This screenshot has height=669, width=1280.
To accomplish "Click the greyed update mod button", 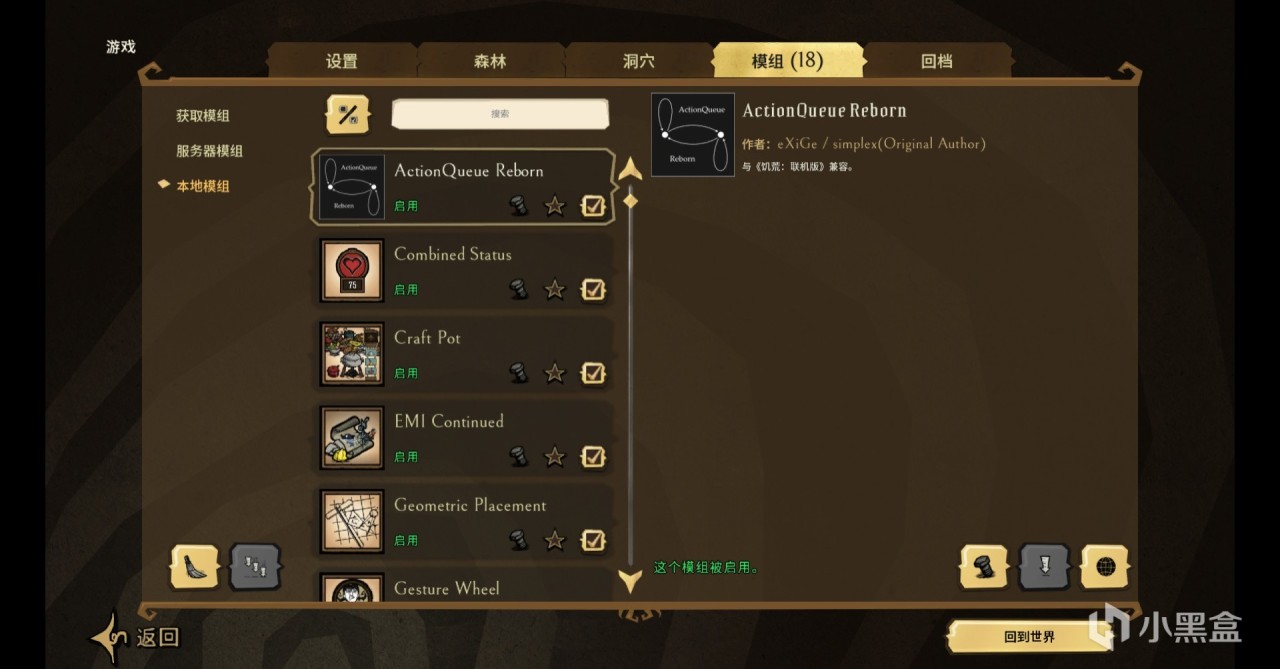I will coord(1044,567).
